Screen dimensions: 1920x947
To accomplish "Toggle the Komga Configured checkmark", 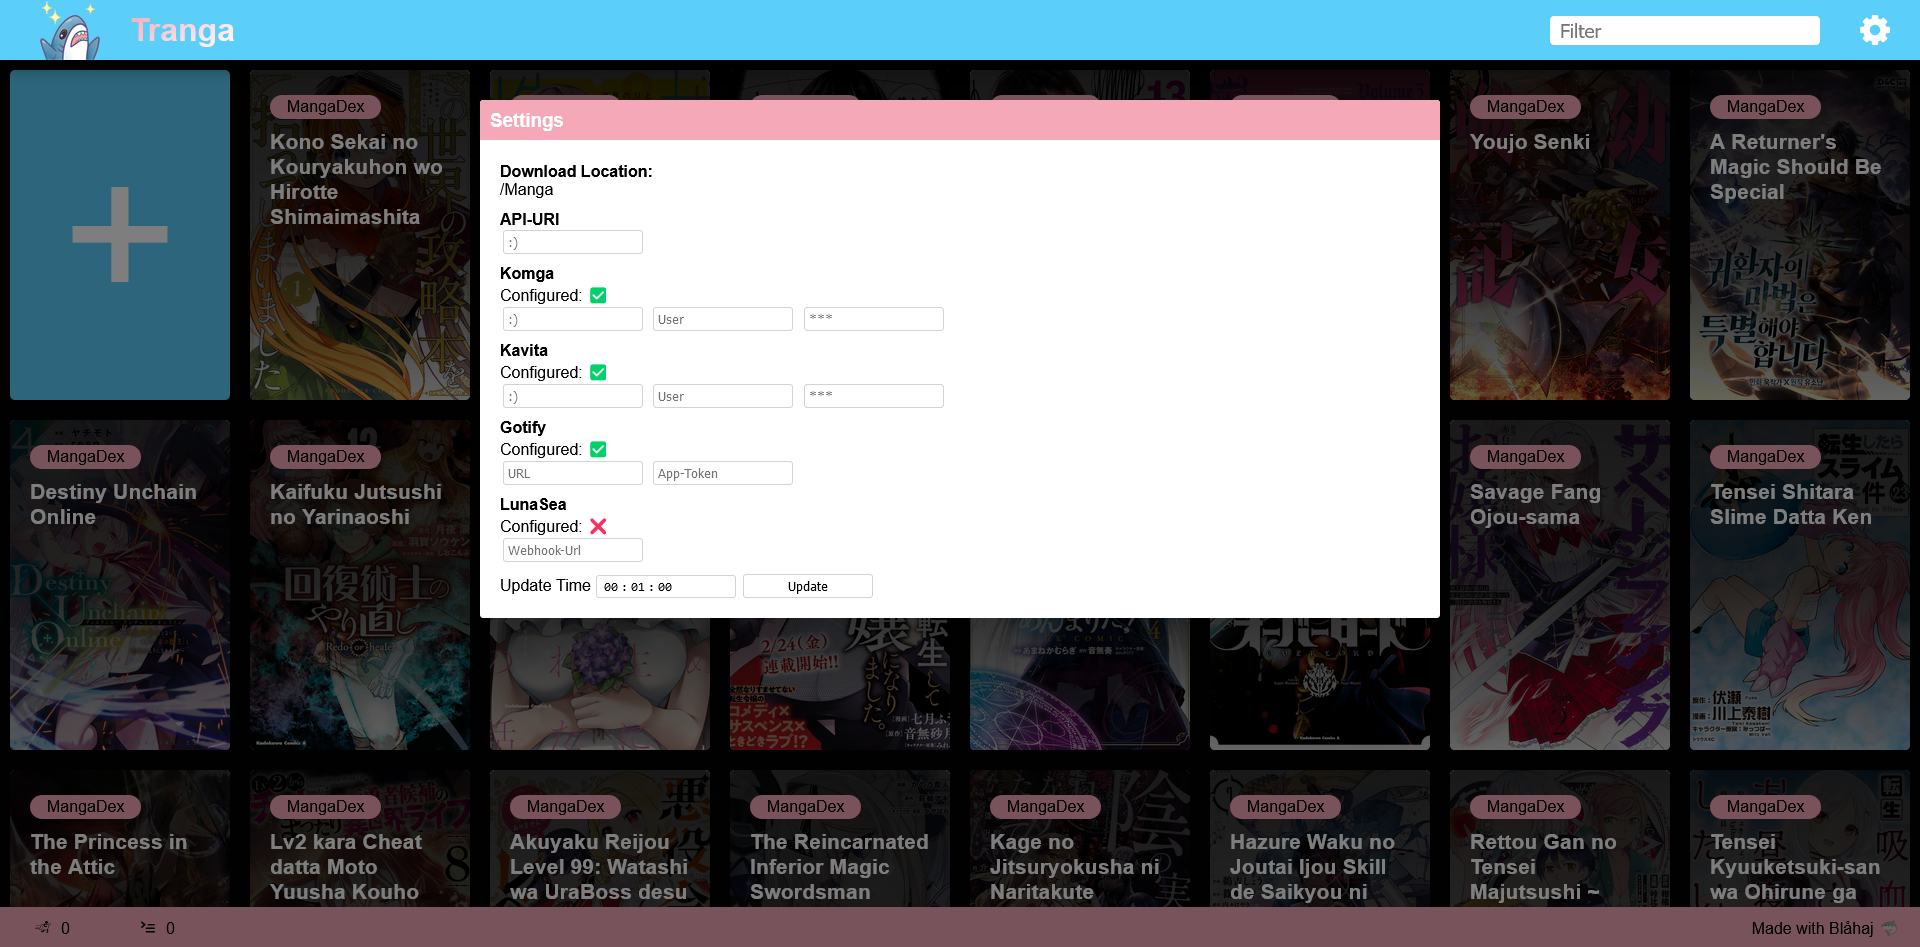I will coord(598,295).
